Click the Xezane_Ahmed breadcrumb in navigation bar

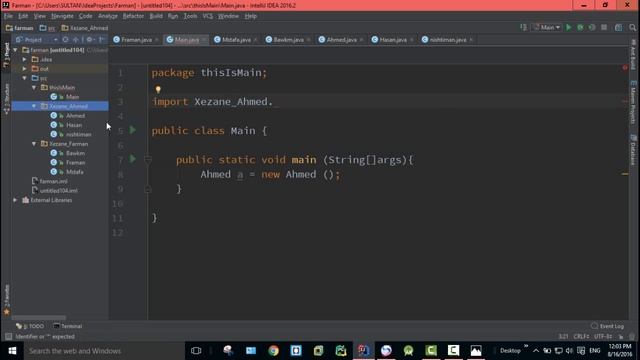(85, 28)
